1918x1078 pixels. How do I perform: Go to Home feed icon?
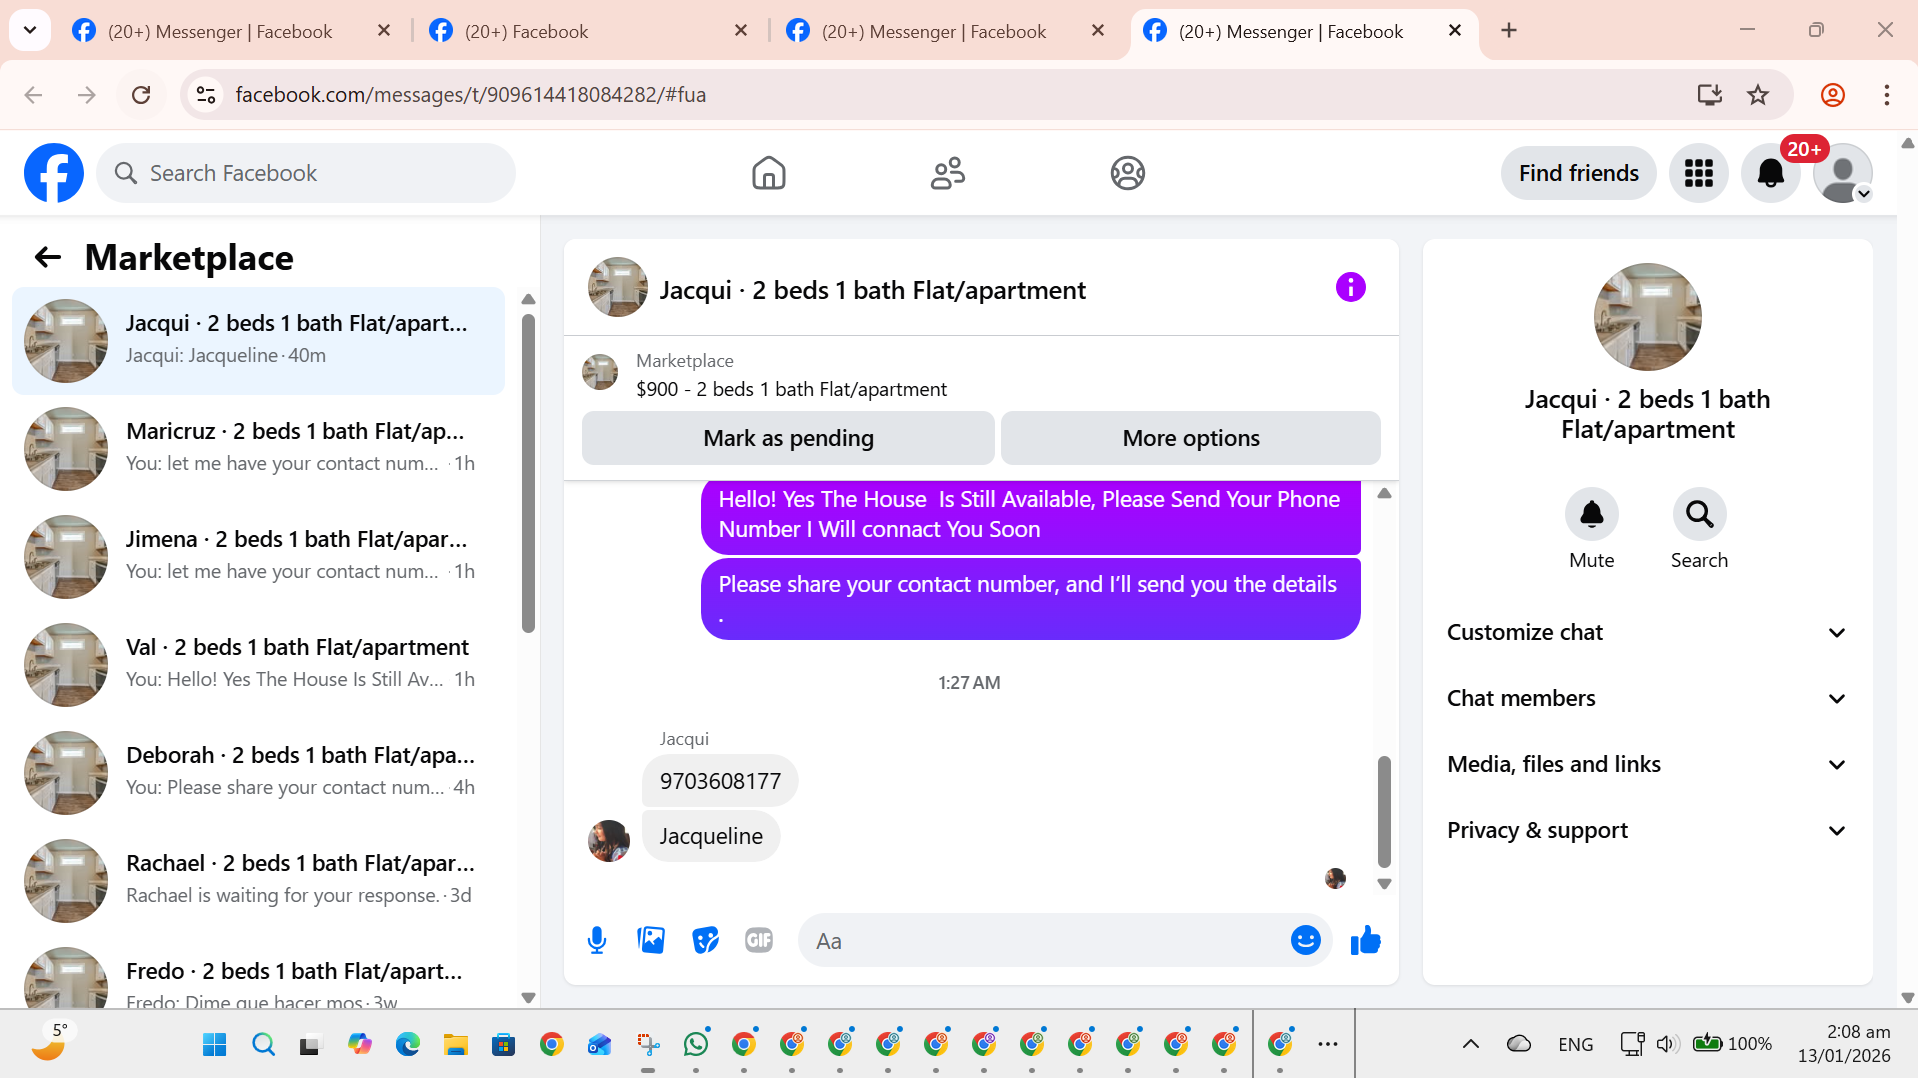(x=768, y=173)
